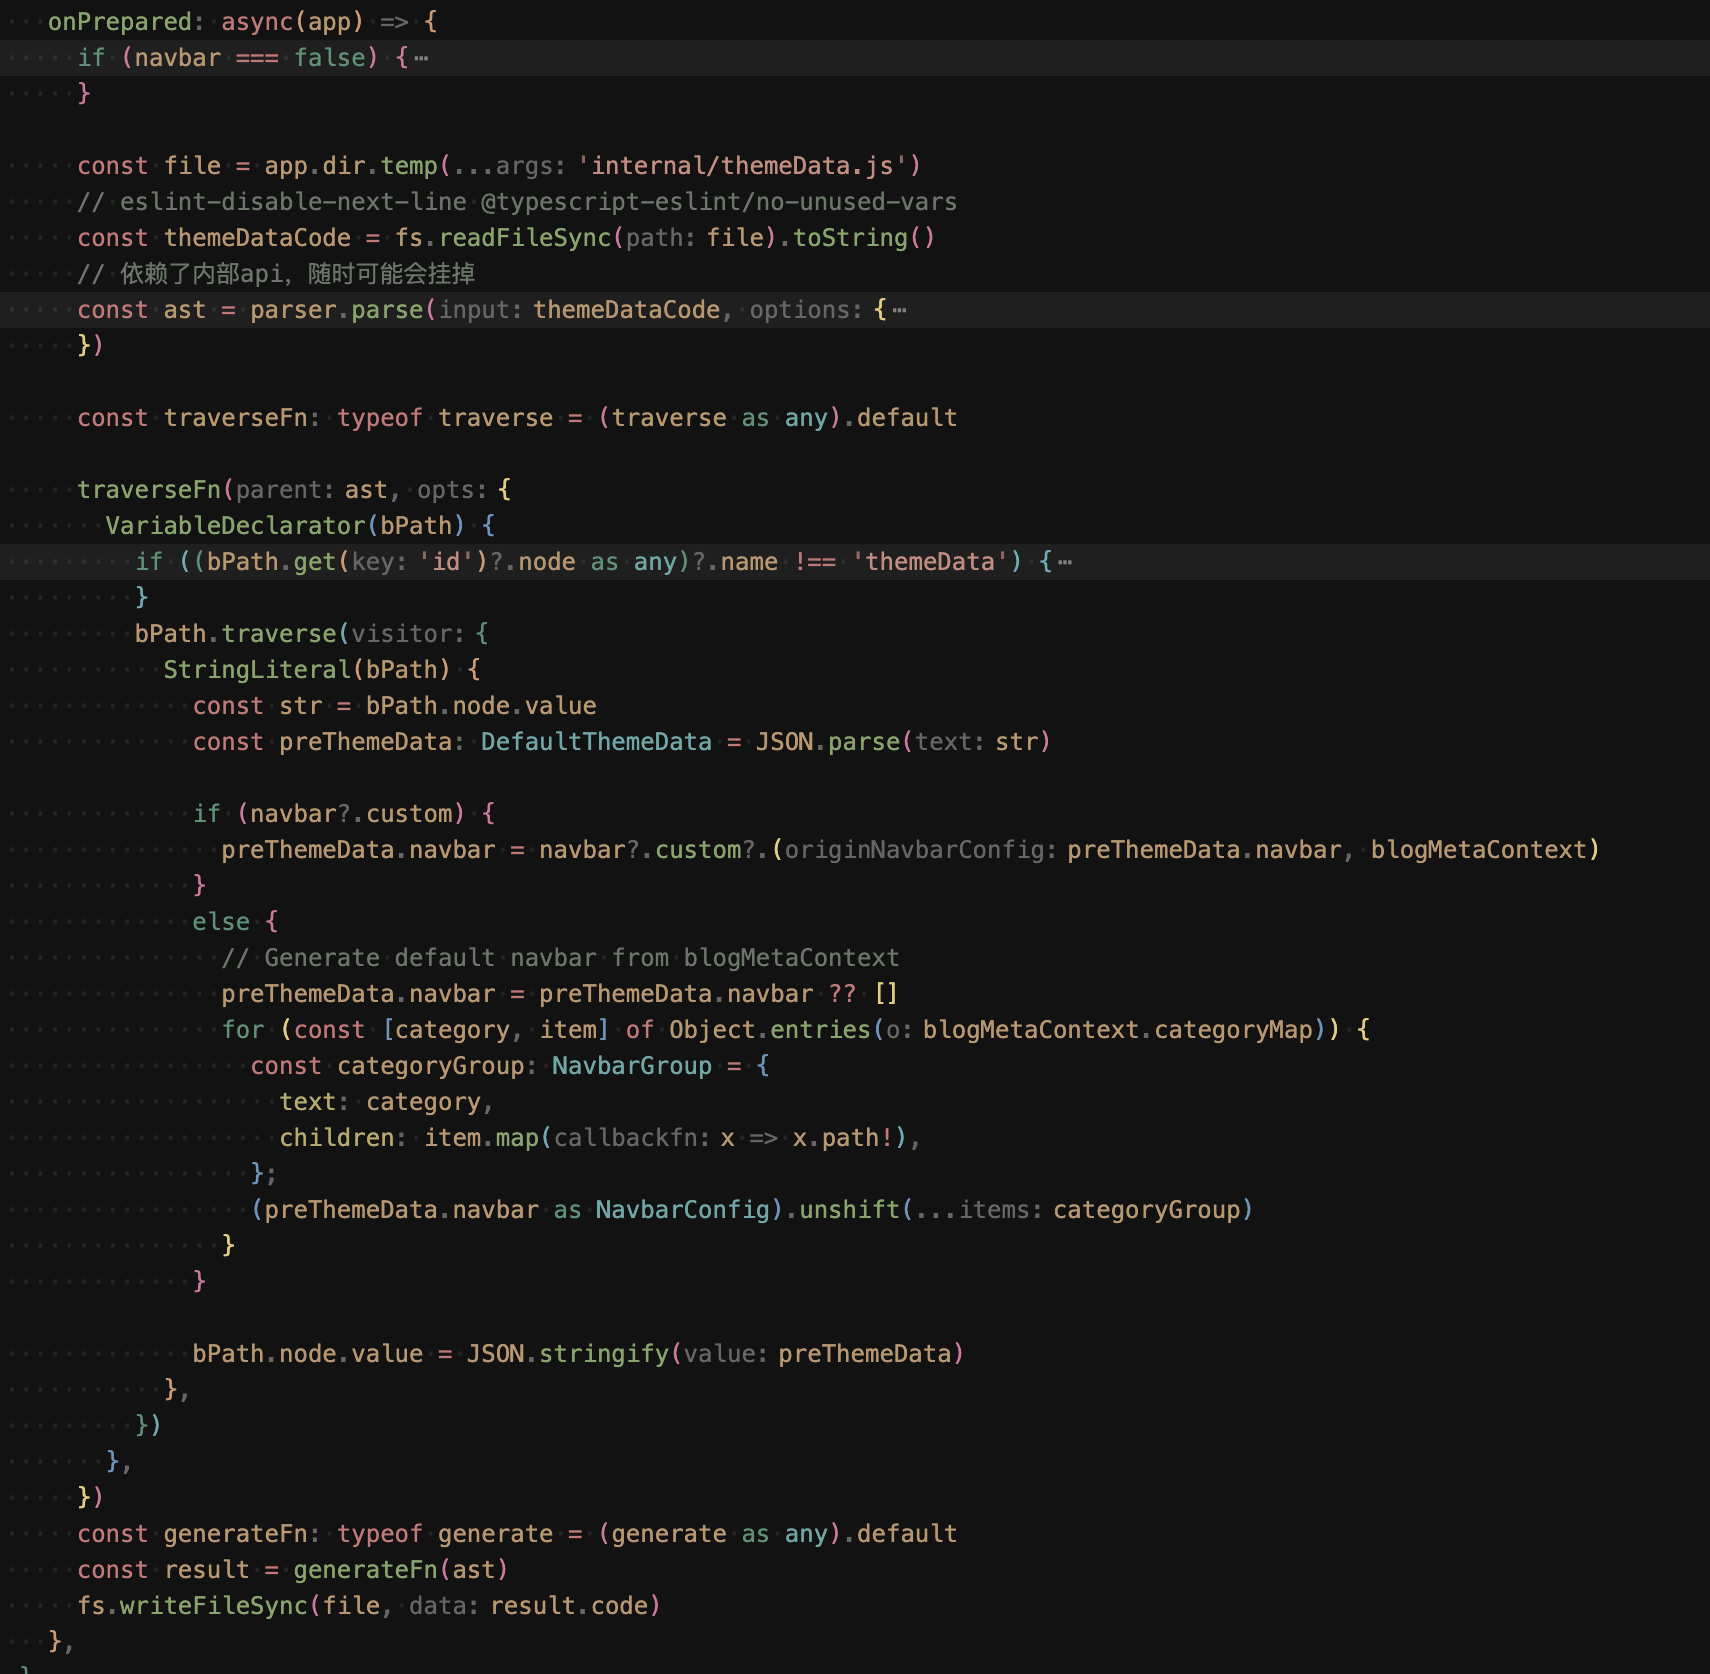
Task: Click 'callbackfn' inlay hint in item.map
Action: 626,1138
